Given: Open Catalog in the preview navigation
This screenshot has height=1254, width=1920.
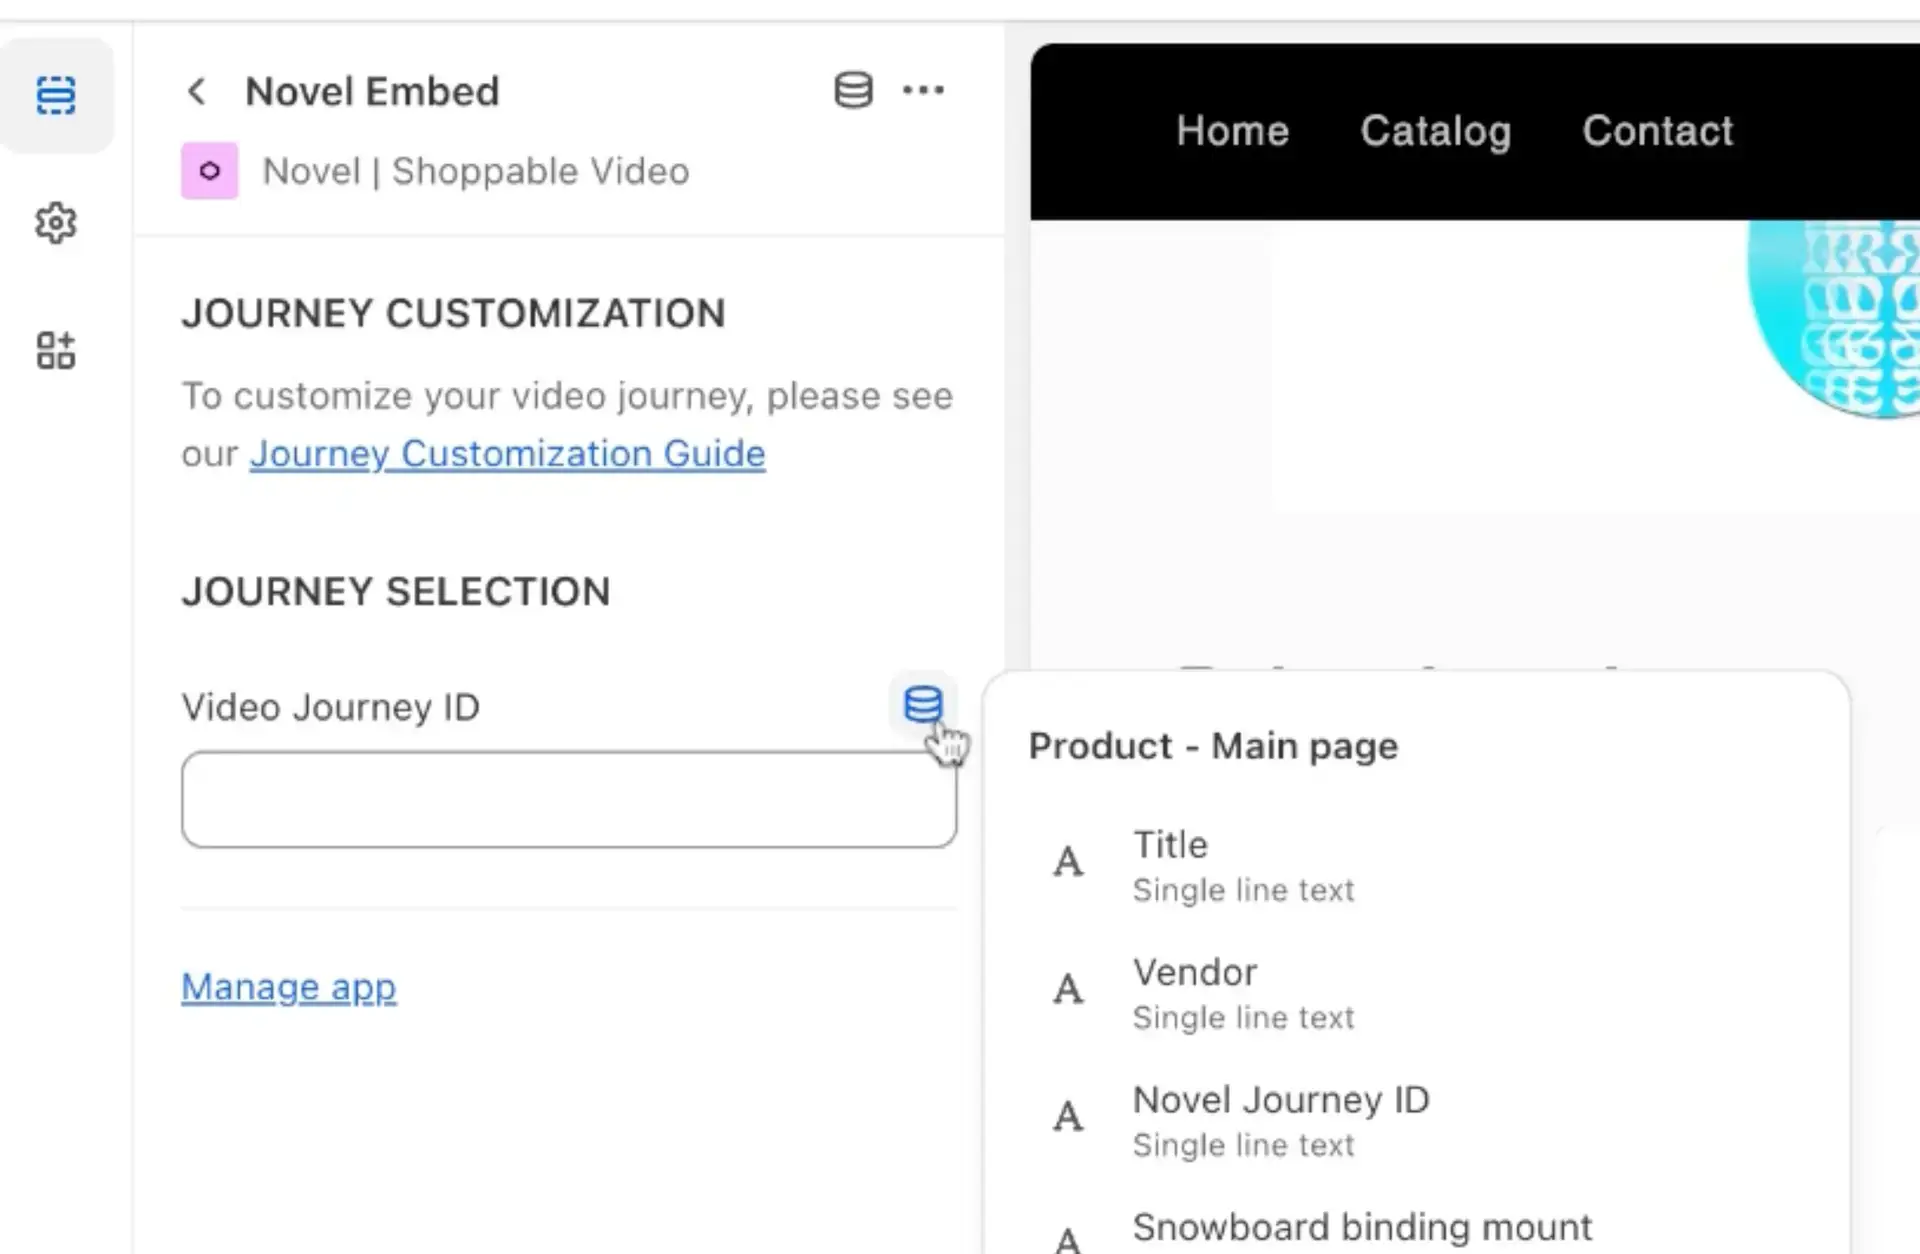Looking at the screenshot, I should [1435, 131].
